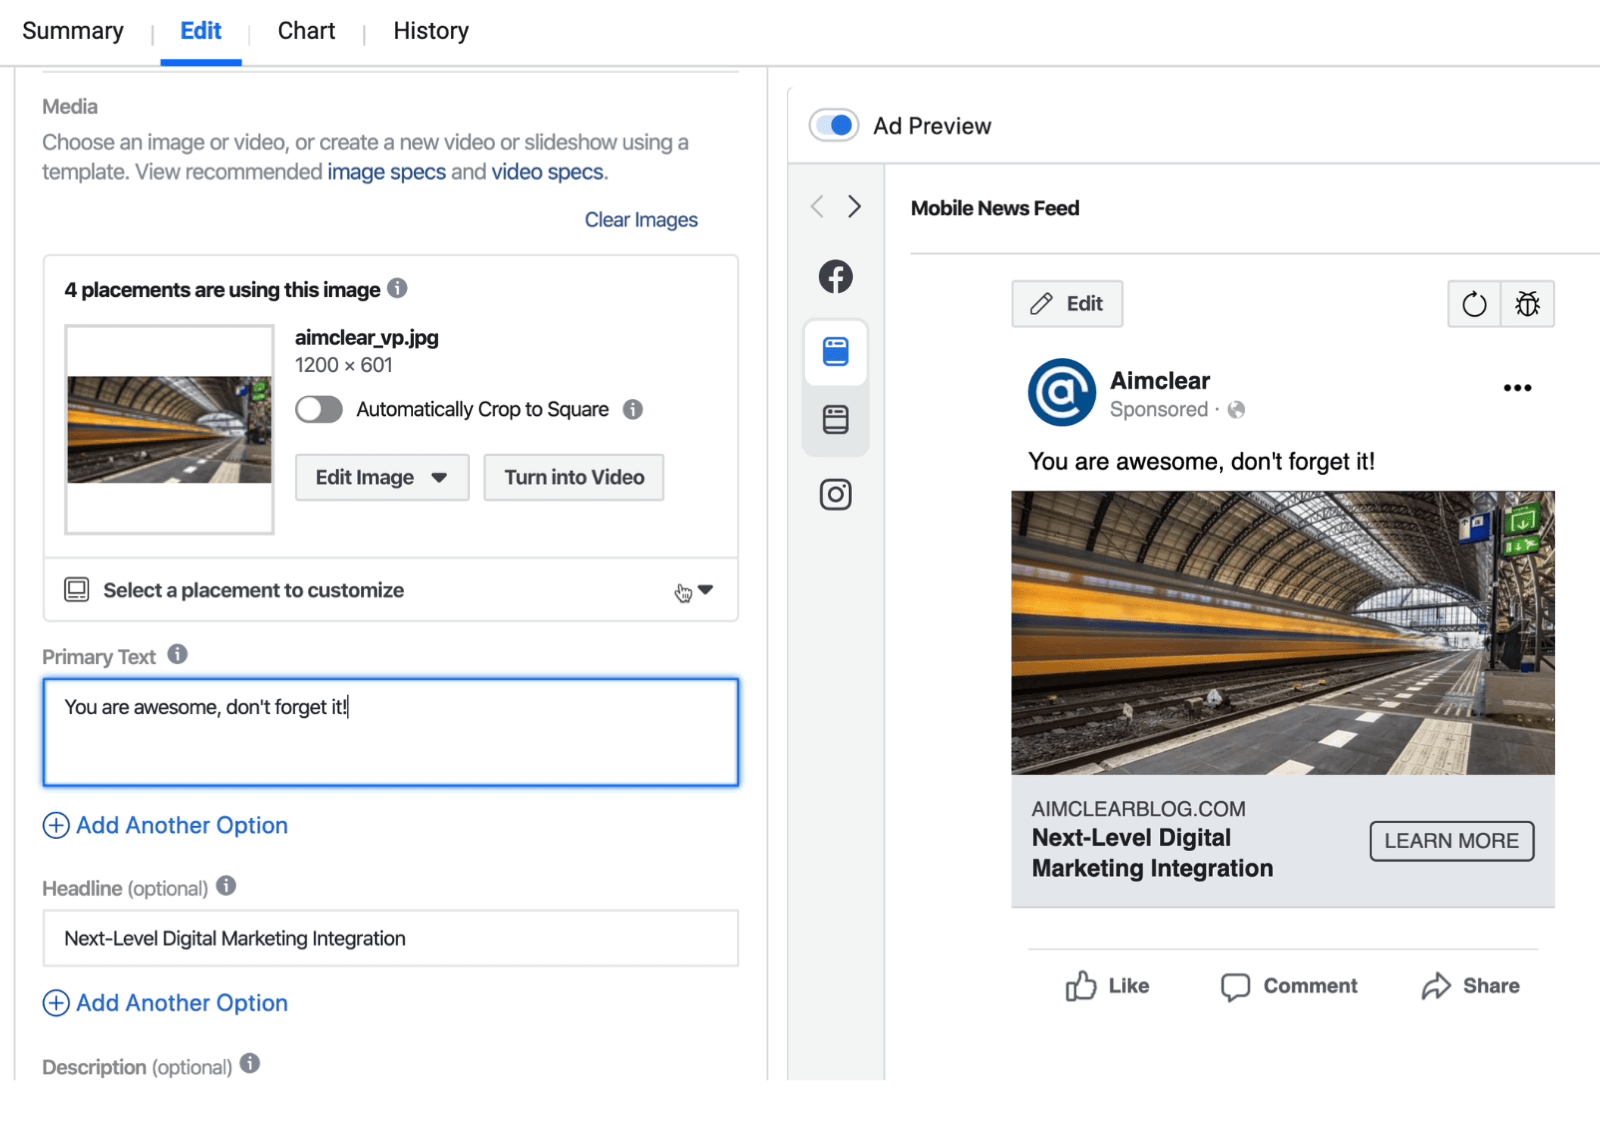Select the Mobile News Feed preview icon
The height and width of the screenshot is (1122, 1600).
pyautogui.click(x=836, y=352)
